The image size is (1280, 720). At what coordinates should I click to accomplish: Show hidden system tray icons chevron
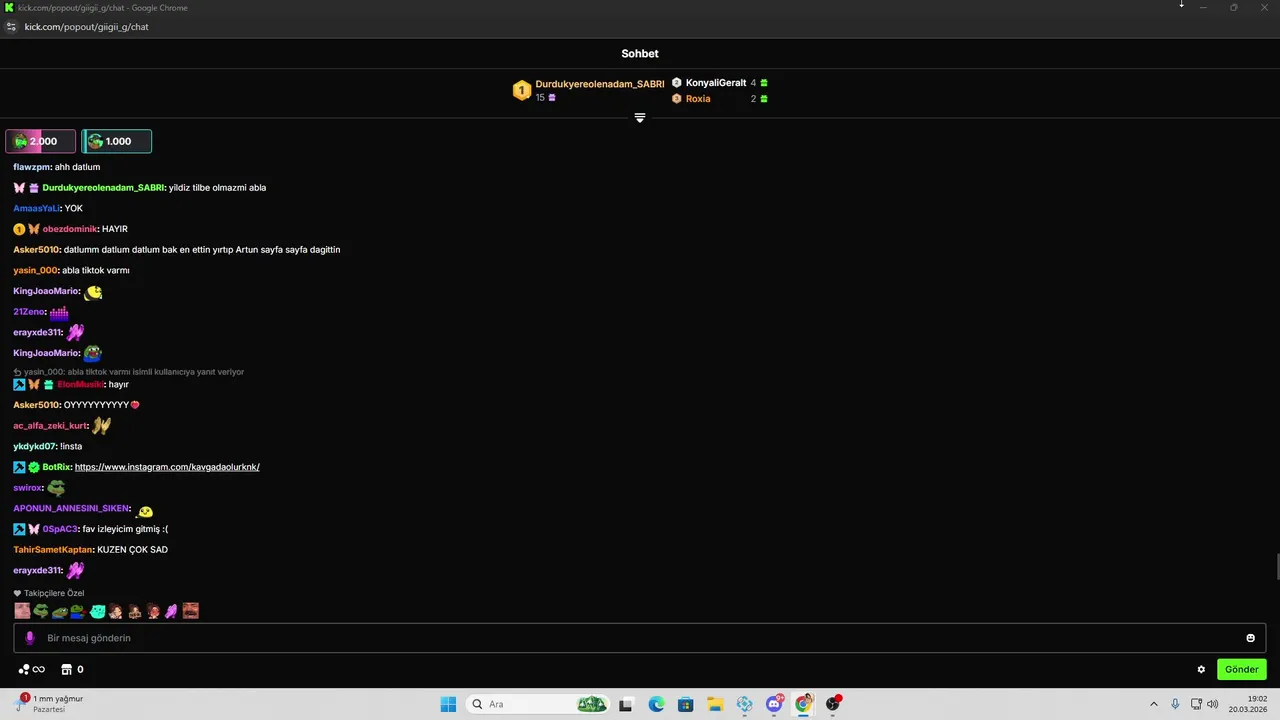point(1153,704)
